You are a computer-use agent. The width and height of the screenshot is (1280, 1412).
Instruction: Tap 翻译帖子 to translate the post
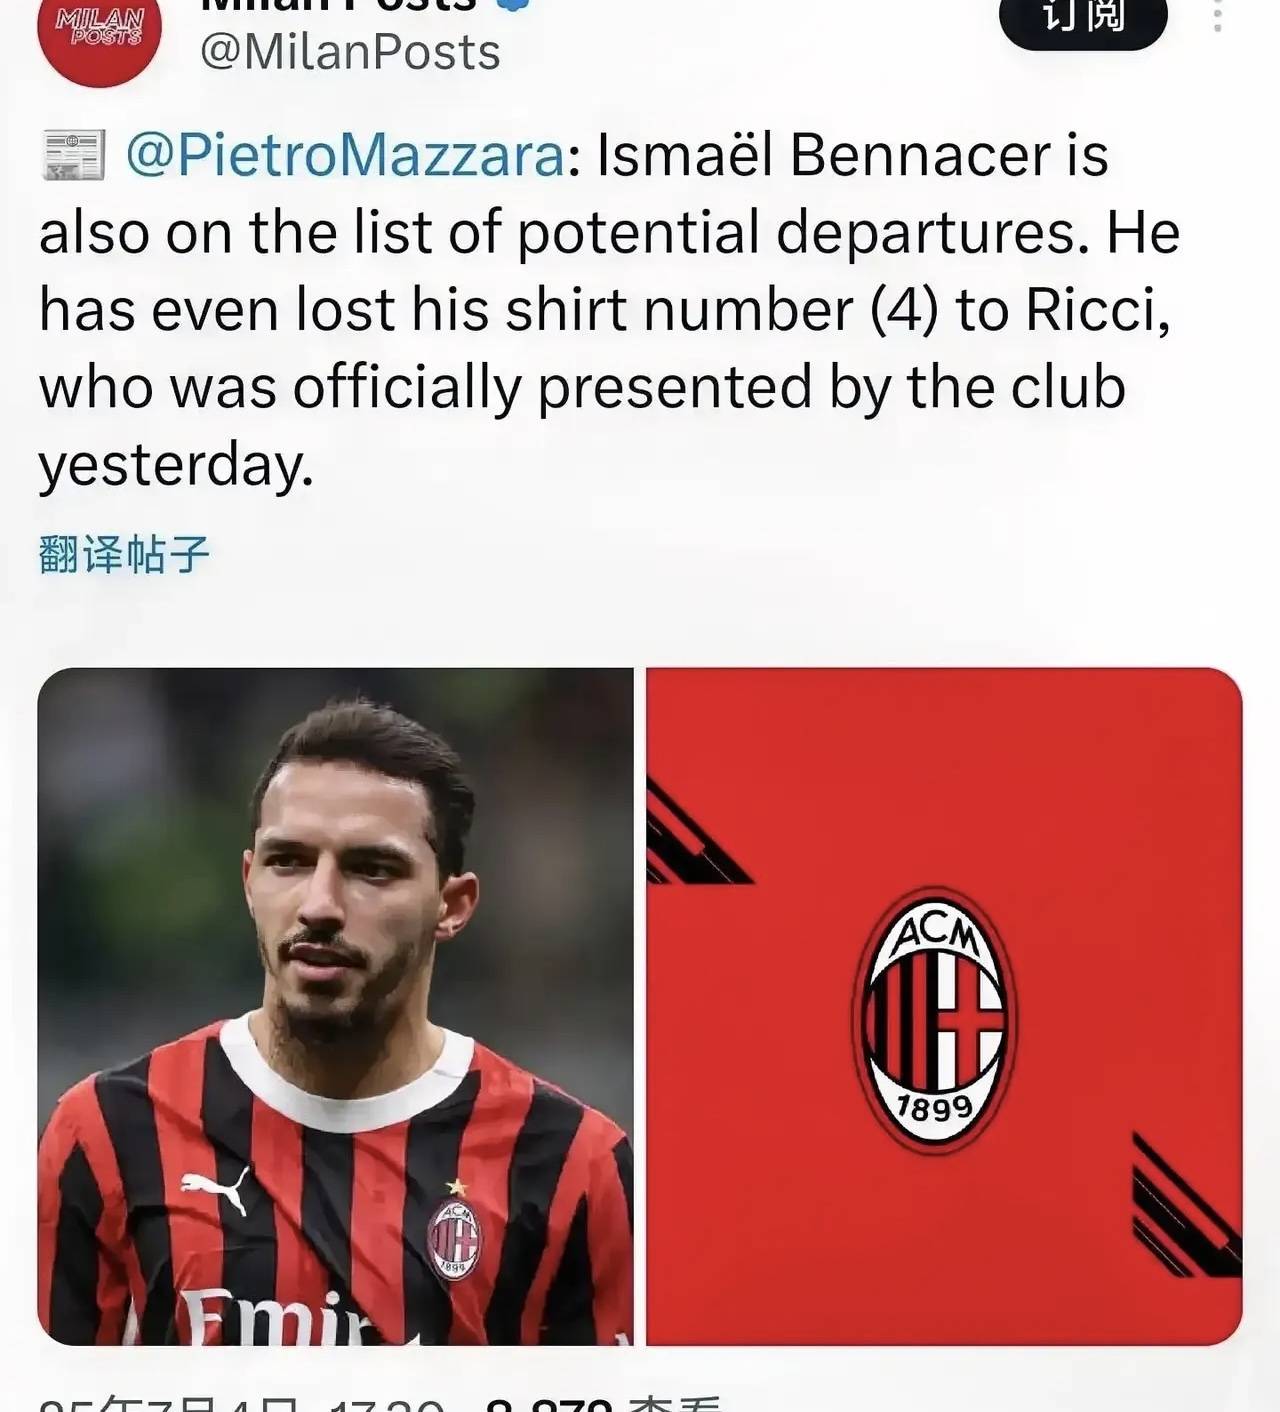[x=124, y=554]
